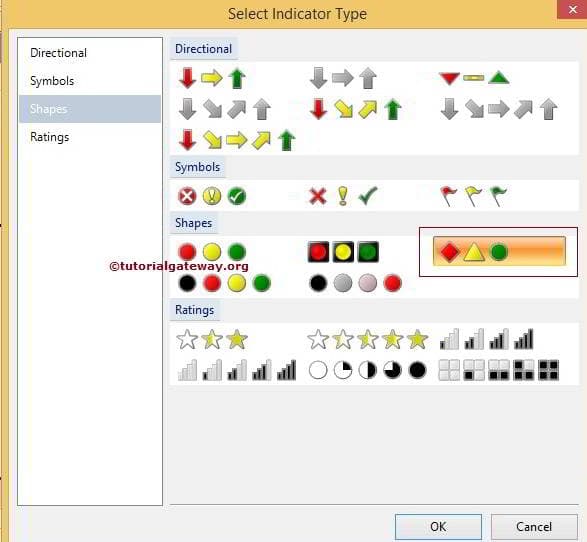The width and height of the screenshot is (587, 542).
Task: Choose the 4 colored arrows indicator set
Action: pos(356,109)
